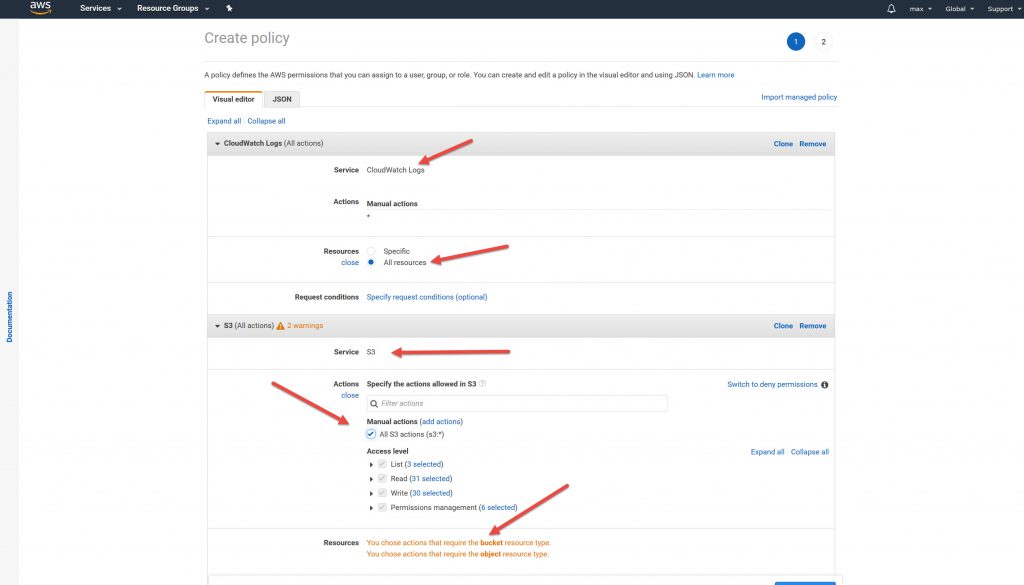Viewport: 1024px width, 585px height.
Task: Click the Import managed policy link
Action: tap(798, 97)
